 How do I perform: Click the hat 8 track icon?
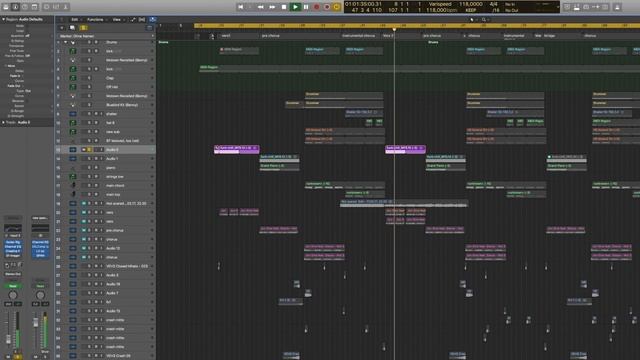pyautogui.click(x=73, y=123)
